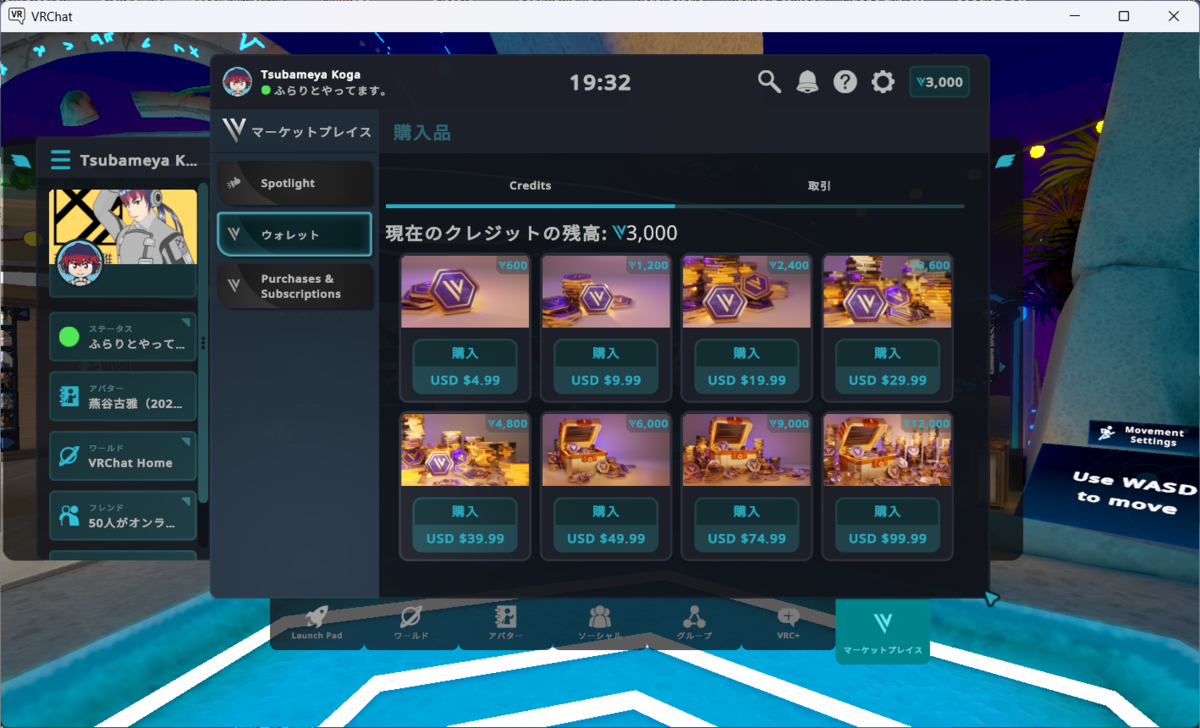Click the left panel vertical scrollbar
Viewport: 1200px width, 728px height.
[203, 344]
